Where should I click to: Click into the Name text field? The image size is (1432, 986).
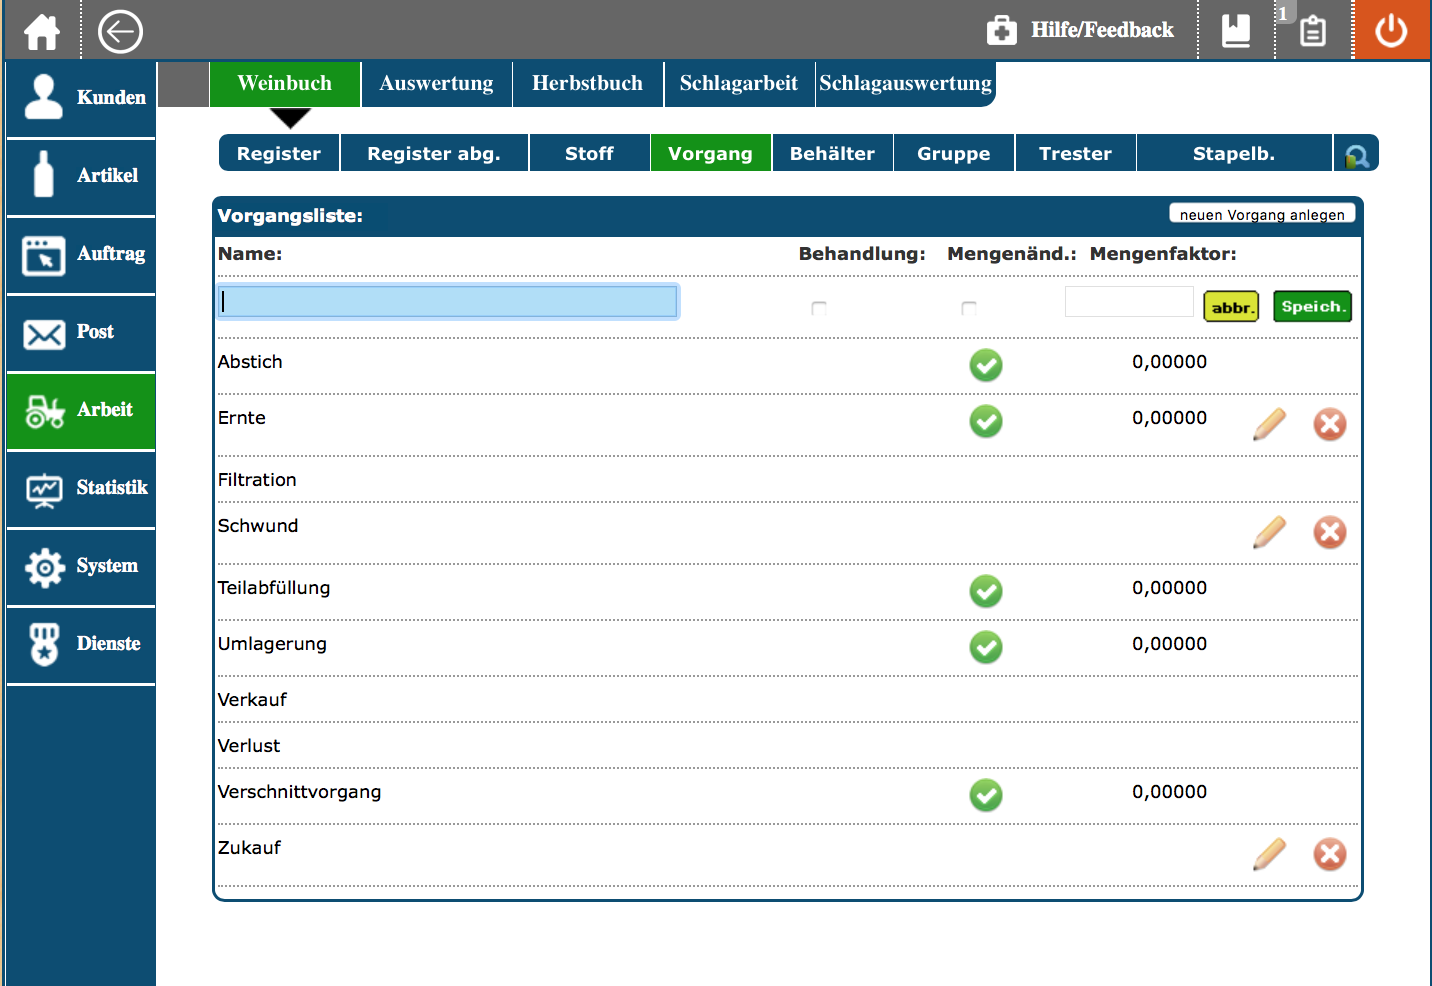(448, 302)
